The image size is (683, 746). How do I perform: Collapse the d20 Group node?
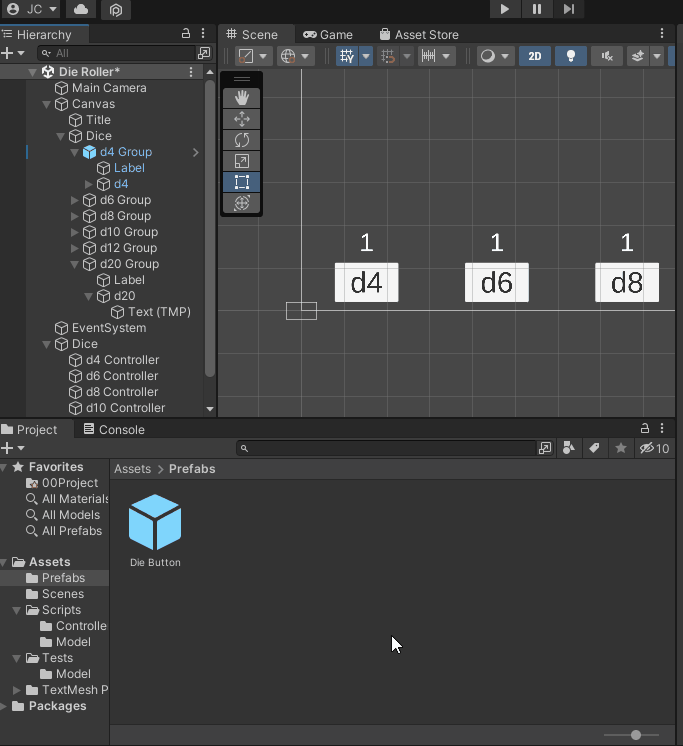(74, 264)
